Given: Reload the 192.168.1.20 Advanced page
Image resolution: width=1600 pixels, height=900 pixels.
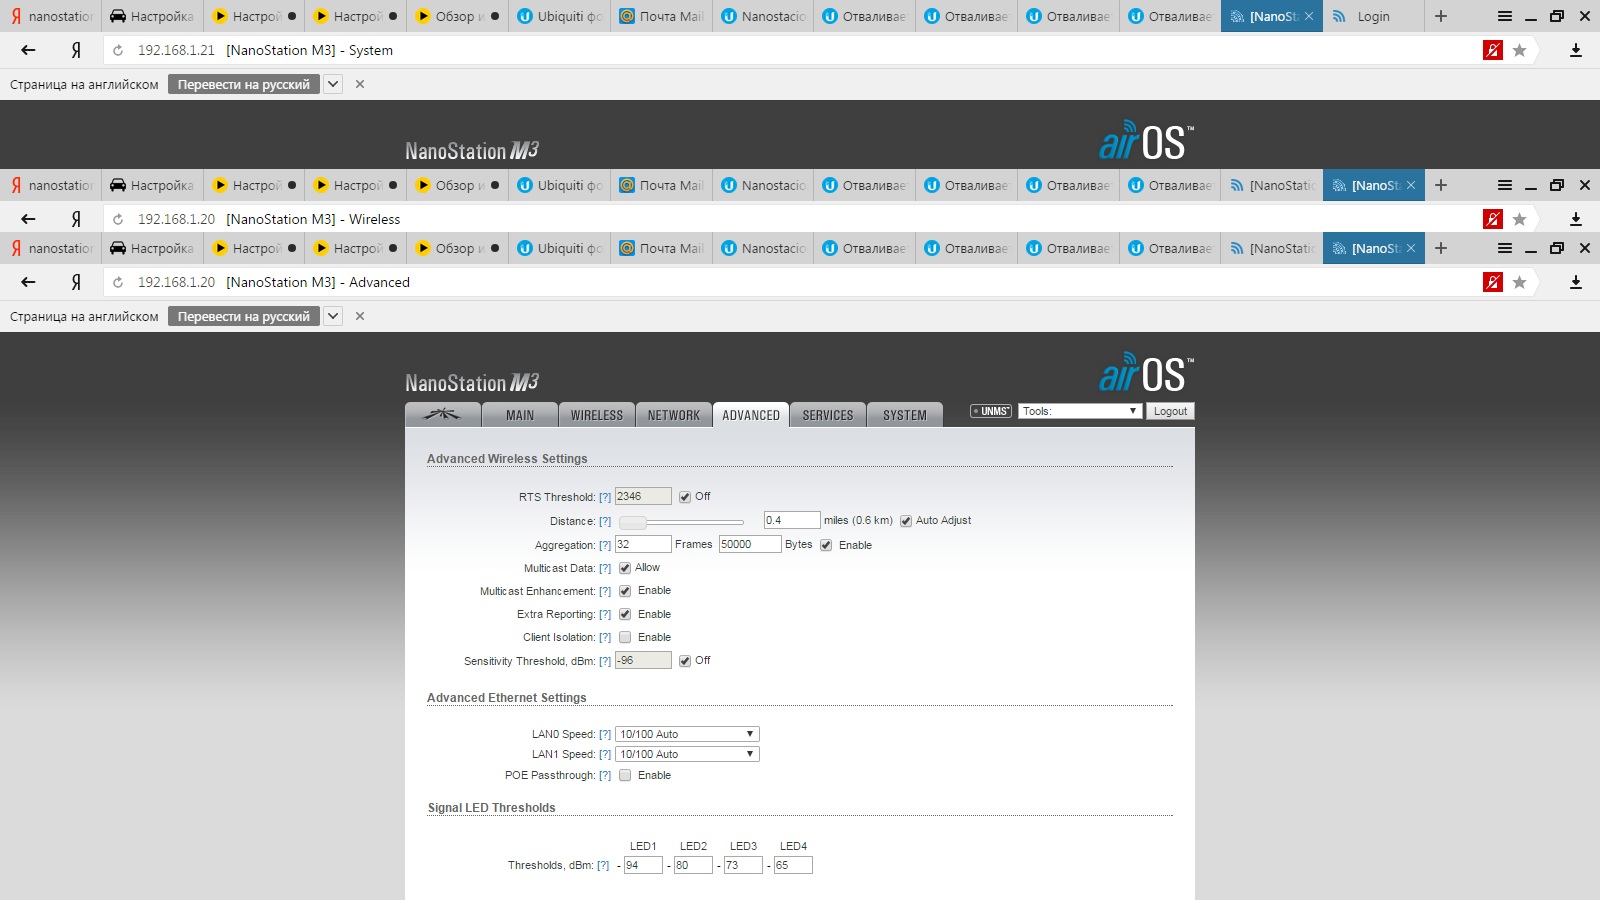Looking at the screenshot, I should tap(118, 282).
